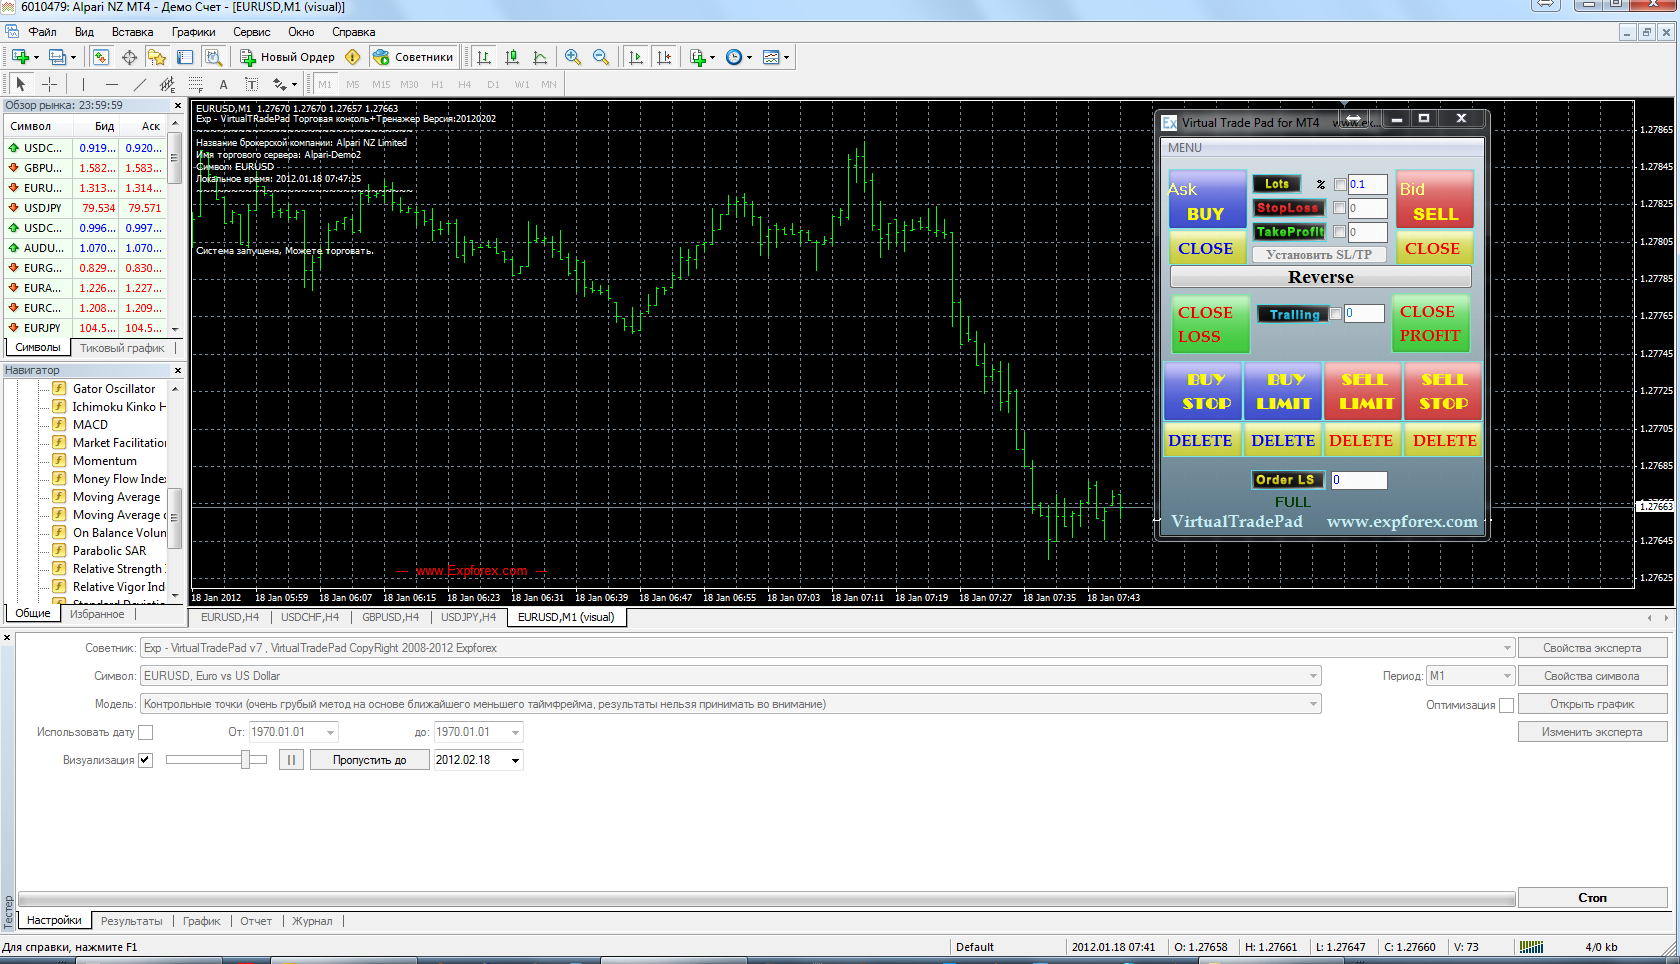Screen dimensions: 1680x964
Task: Uncheck the Визуализация checkbox
Action: 146,760
